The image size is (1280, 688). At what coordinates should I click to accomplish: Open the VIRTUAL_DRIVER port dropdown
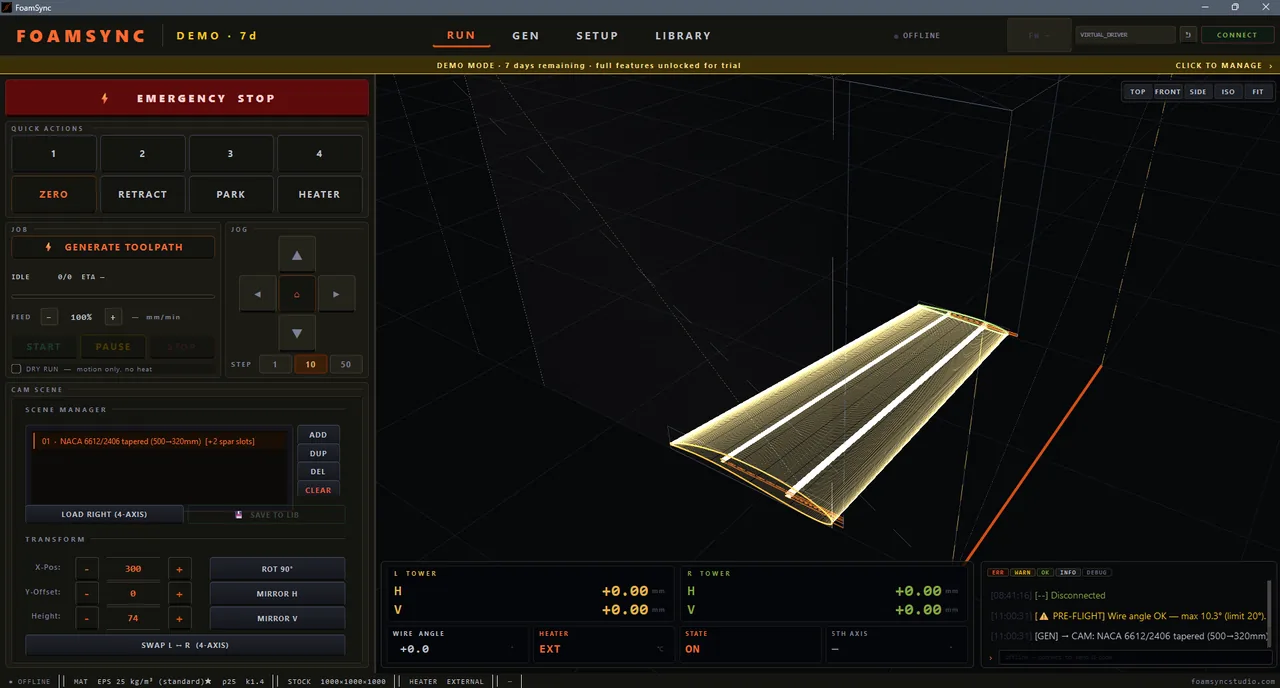pyautogui.click(x=1125, y=35)
